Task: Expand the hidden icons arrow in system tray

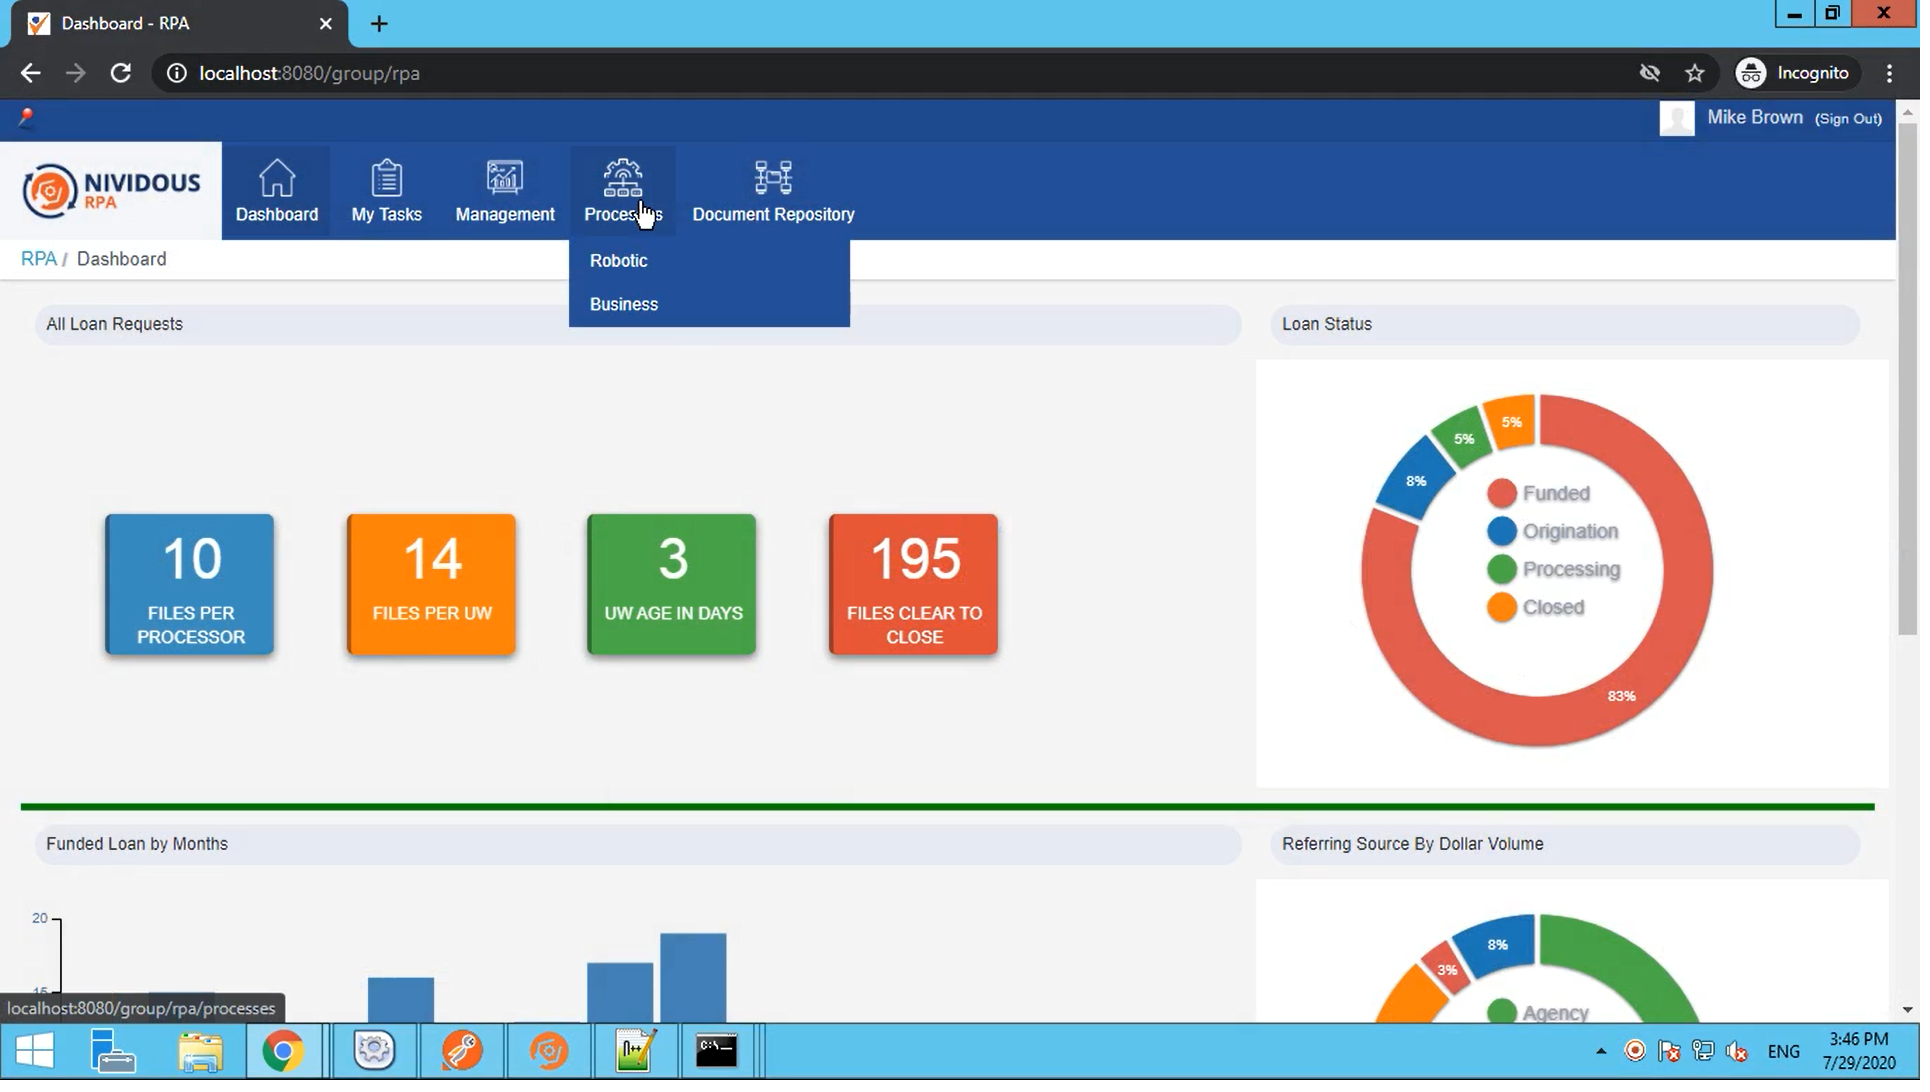Action: (x=1601, y=1050)
